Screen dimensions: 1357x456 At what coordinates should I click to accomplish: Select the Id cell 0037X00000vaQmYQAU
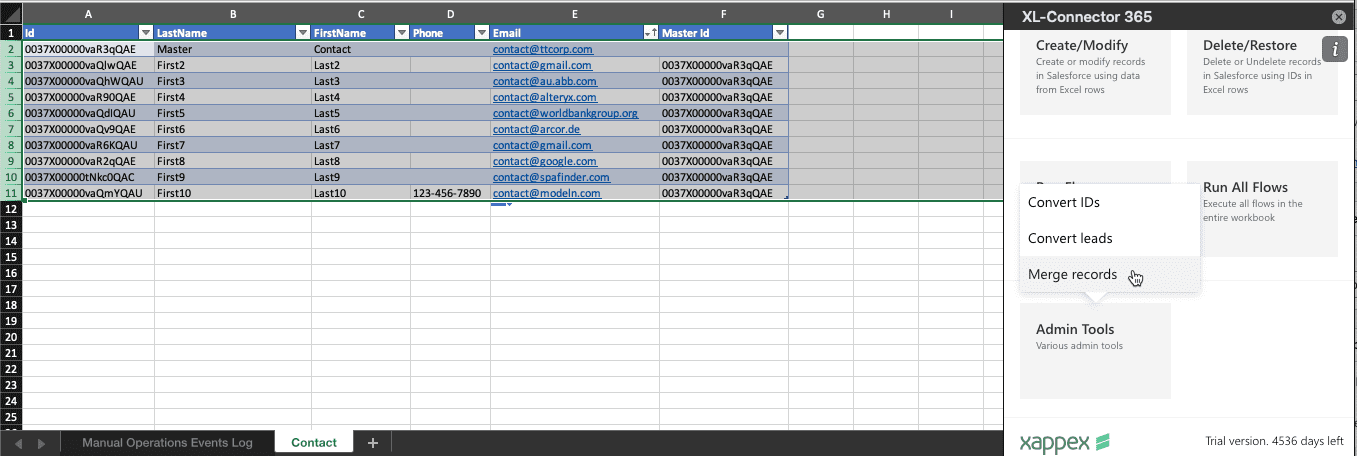[x=88, y=193]
